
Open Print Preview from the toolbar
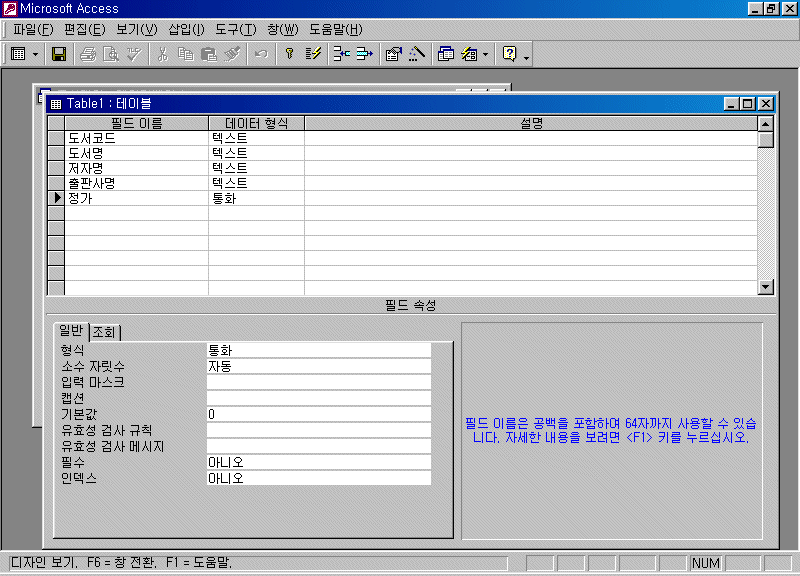[x=111, y=54]
